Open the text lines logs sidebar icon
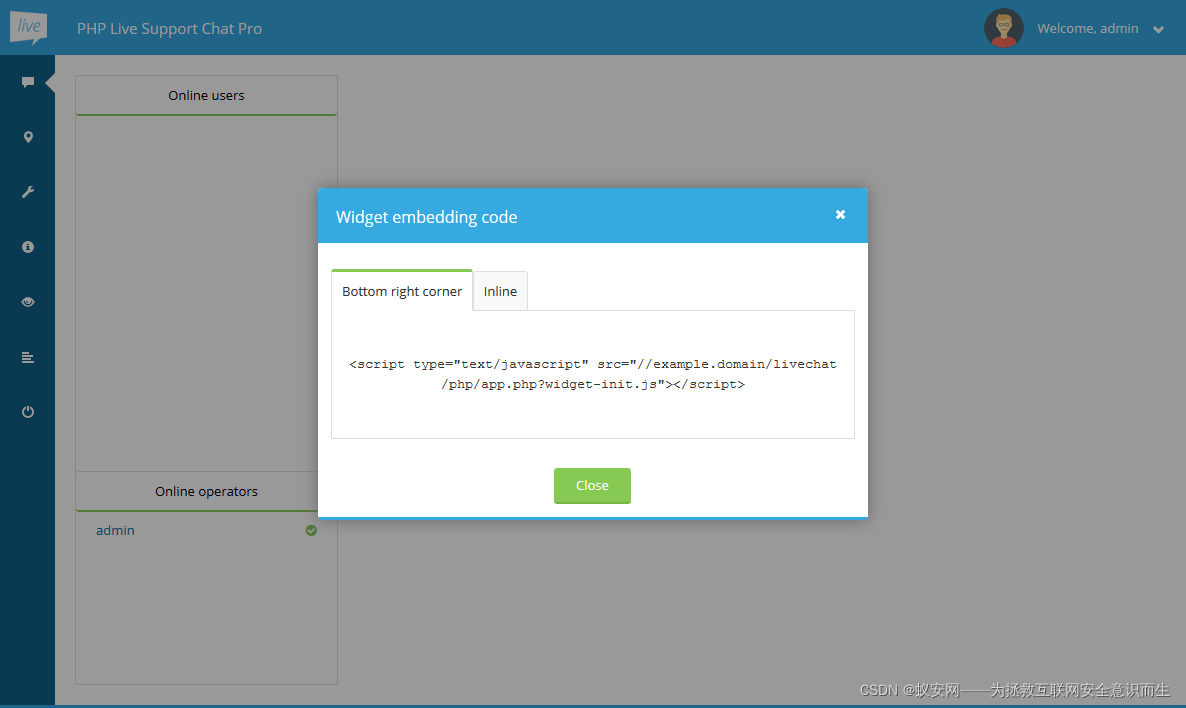Screen dimensions: 1186x708 28,357
